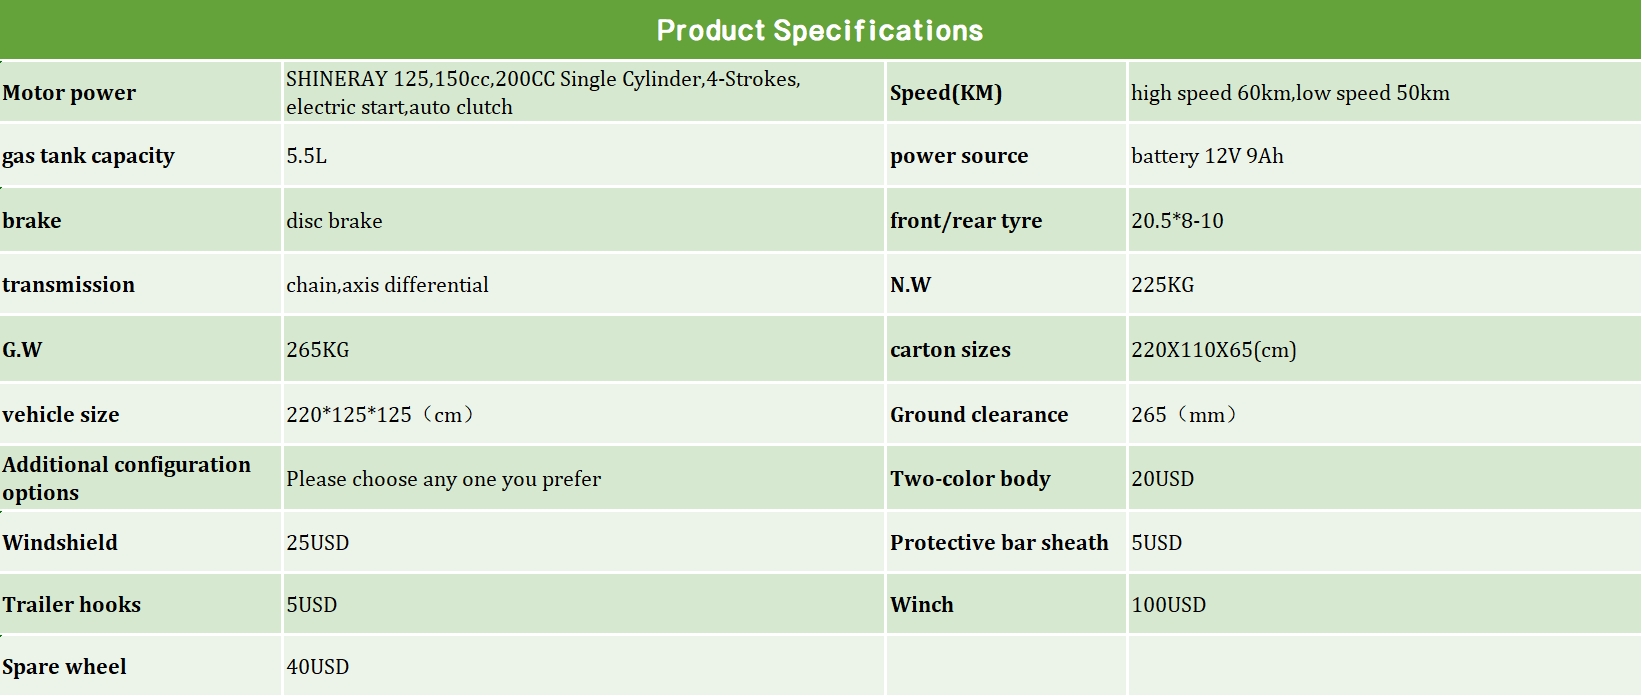Click the Winch 100USD price cell
The height and width of the screenshot is (696, 1642).
pos(1168,605)
